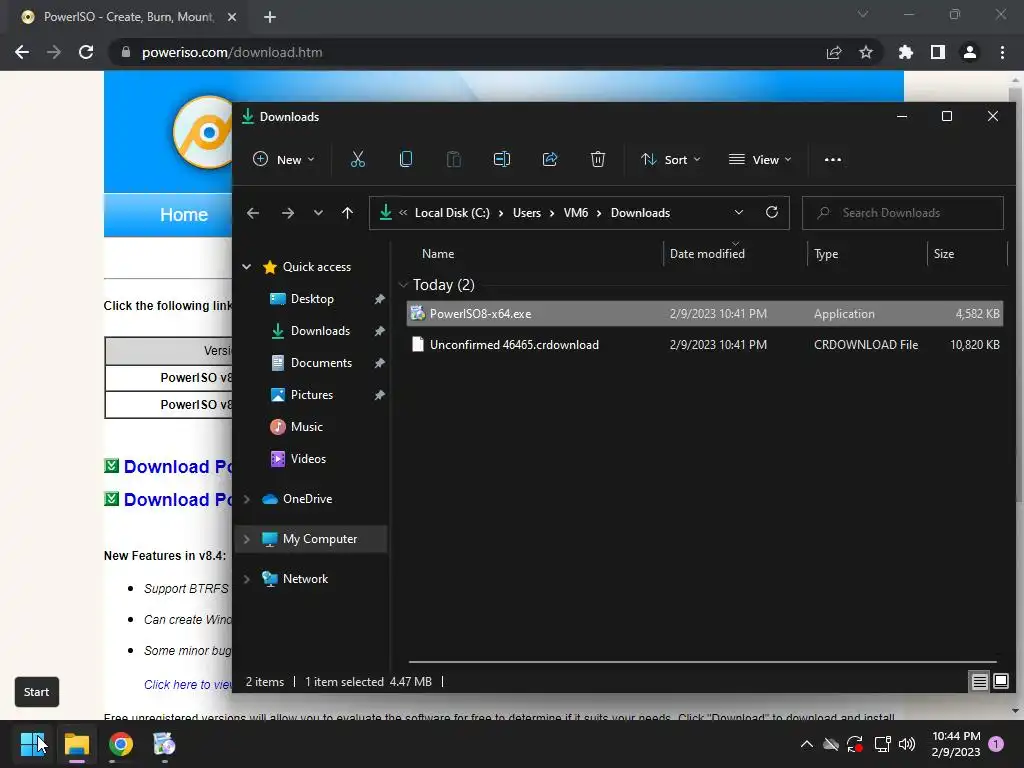Select the PowerISO8-x64.exe file
Image resolution: width=1024 pixels, height=768 pixels.
coord(704,313)
